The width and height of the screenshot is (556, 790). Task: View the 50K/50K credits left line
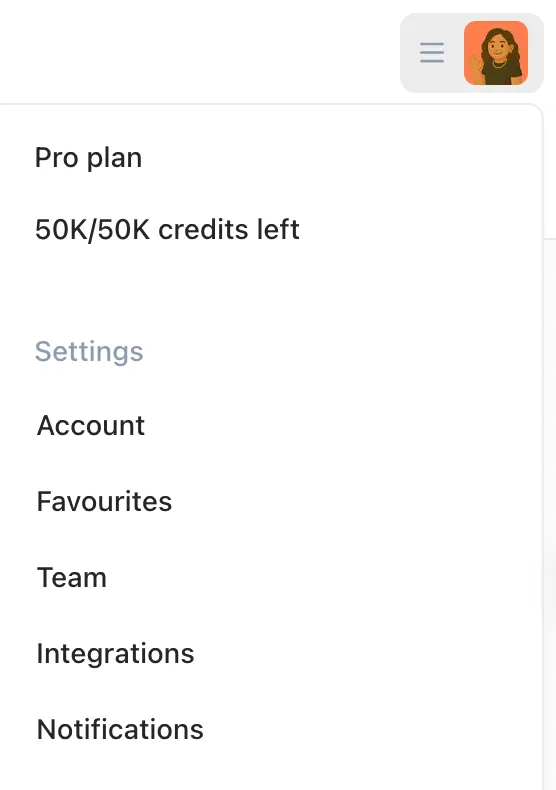click(167, 230)
